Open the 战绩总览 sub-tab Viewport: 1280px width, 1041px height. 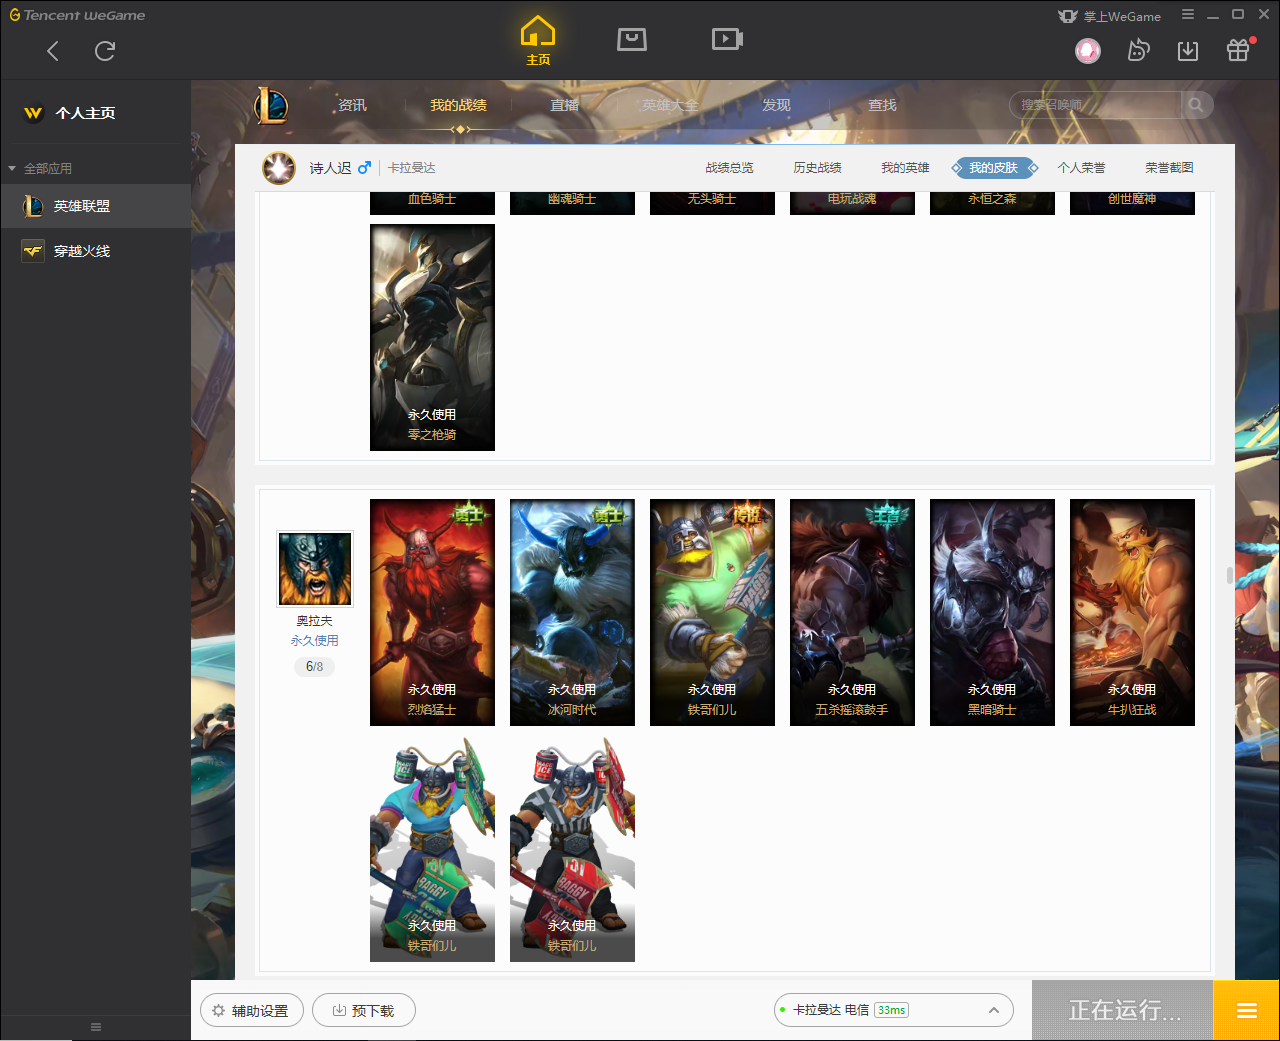pos(729,168)
